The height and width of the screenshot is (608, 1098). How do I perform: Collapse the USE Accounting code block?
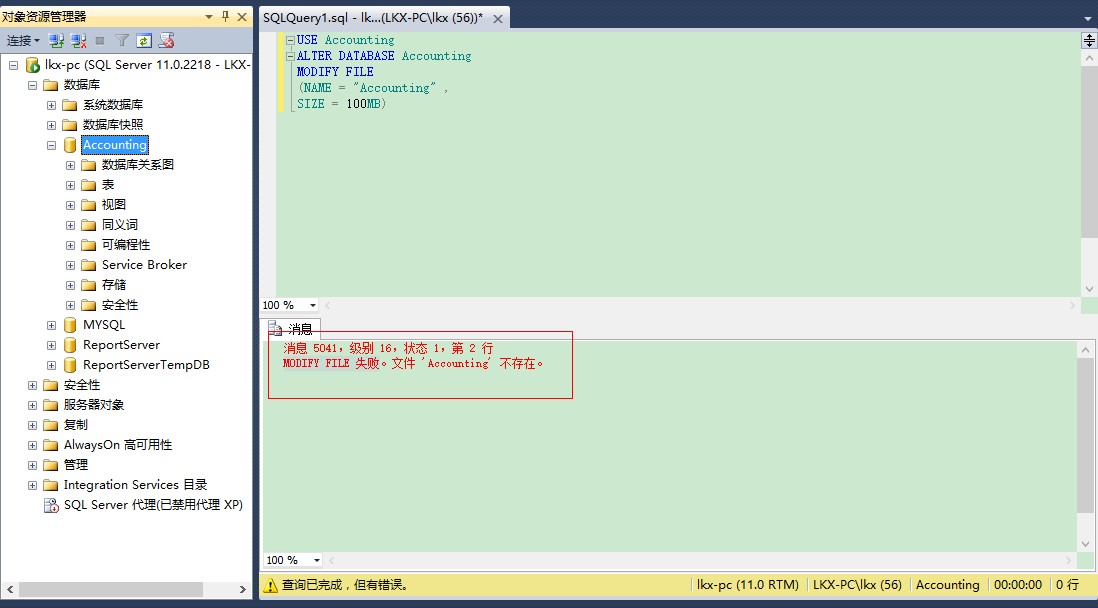(289, 40)
